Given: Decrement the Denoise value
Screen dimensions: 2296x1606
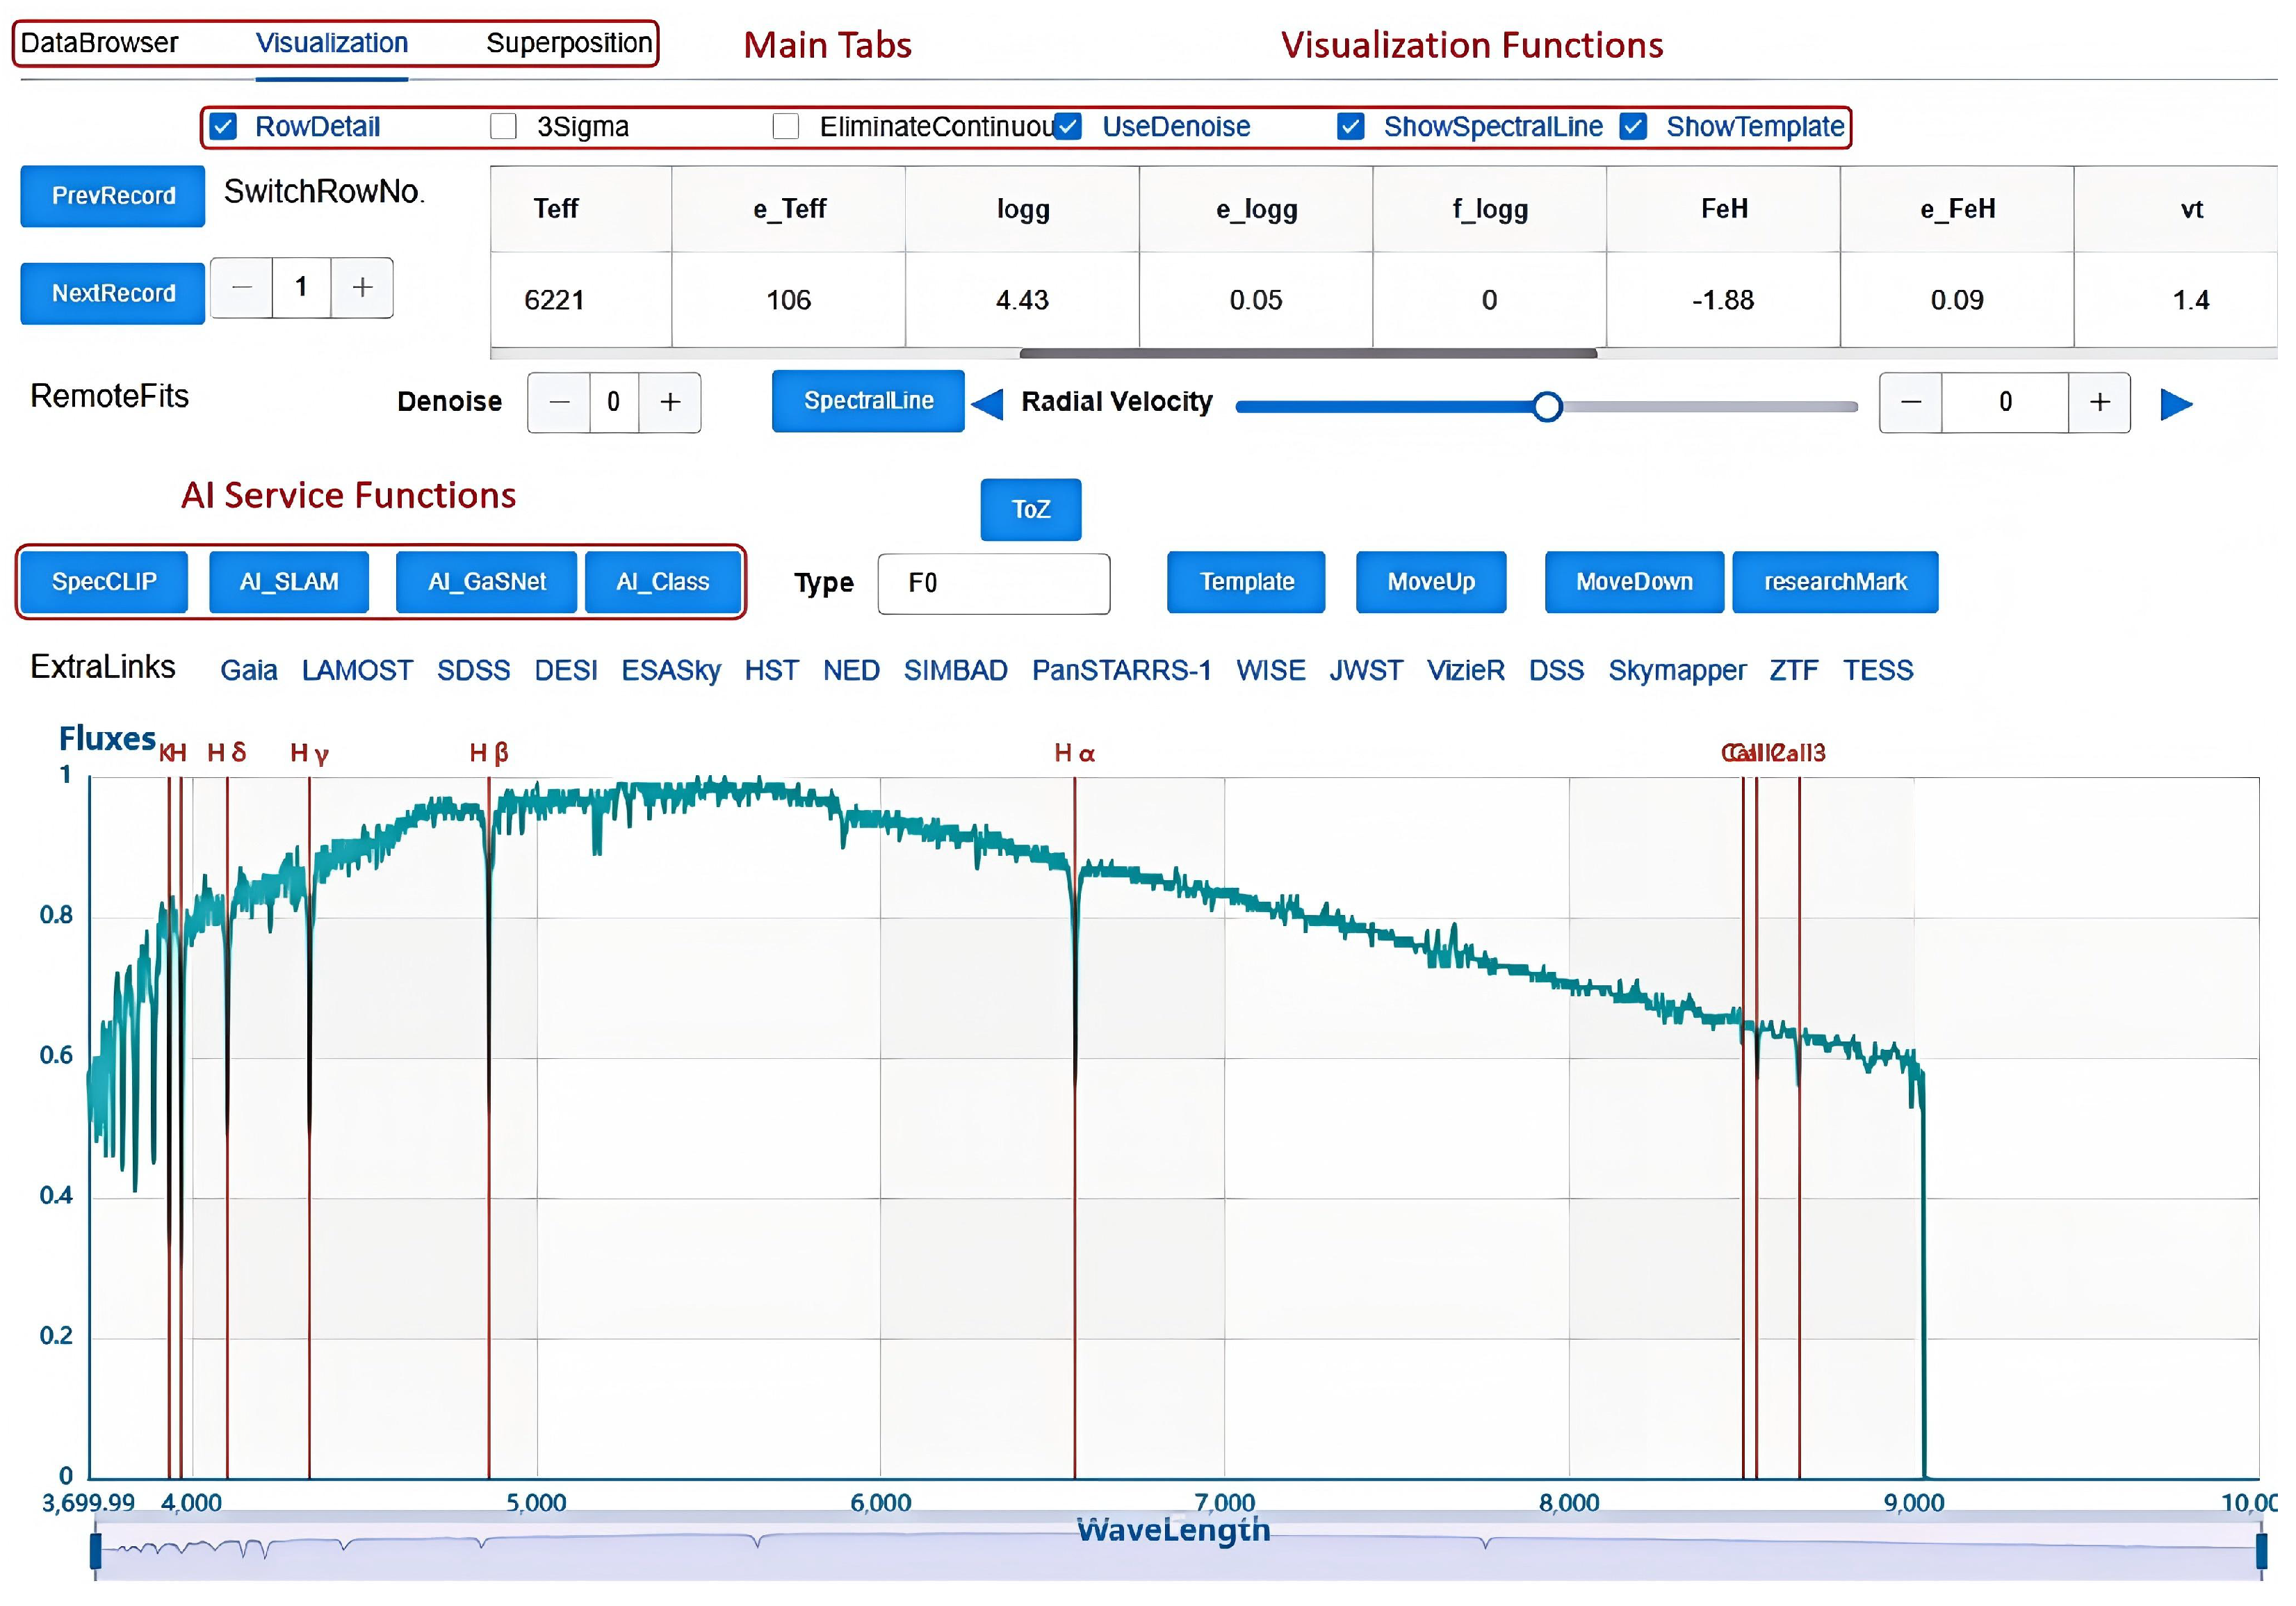Looking at the screenshot, I should (559, 402).
